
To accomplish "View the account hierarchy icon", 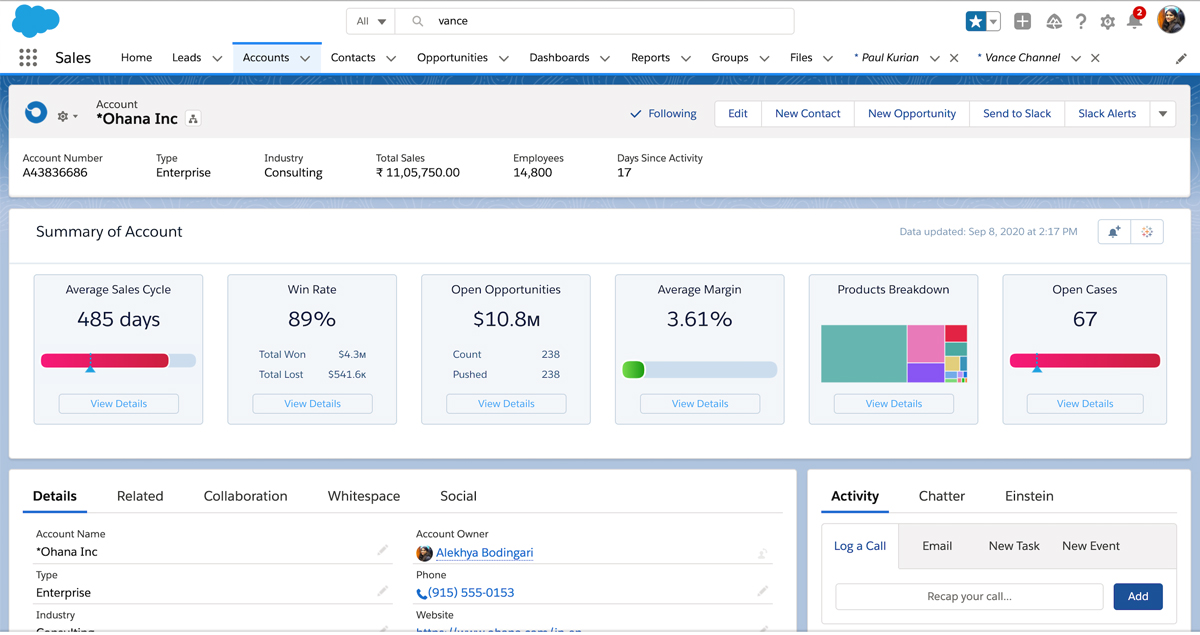I will tap(193, 119).
